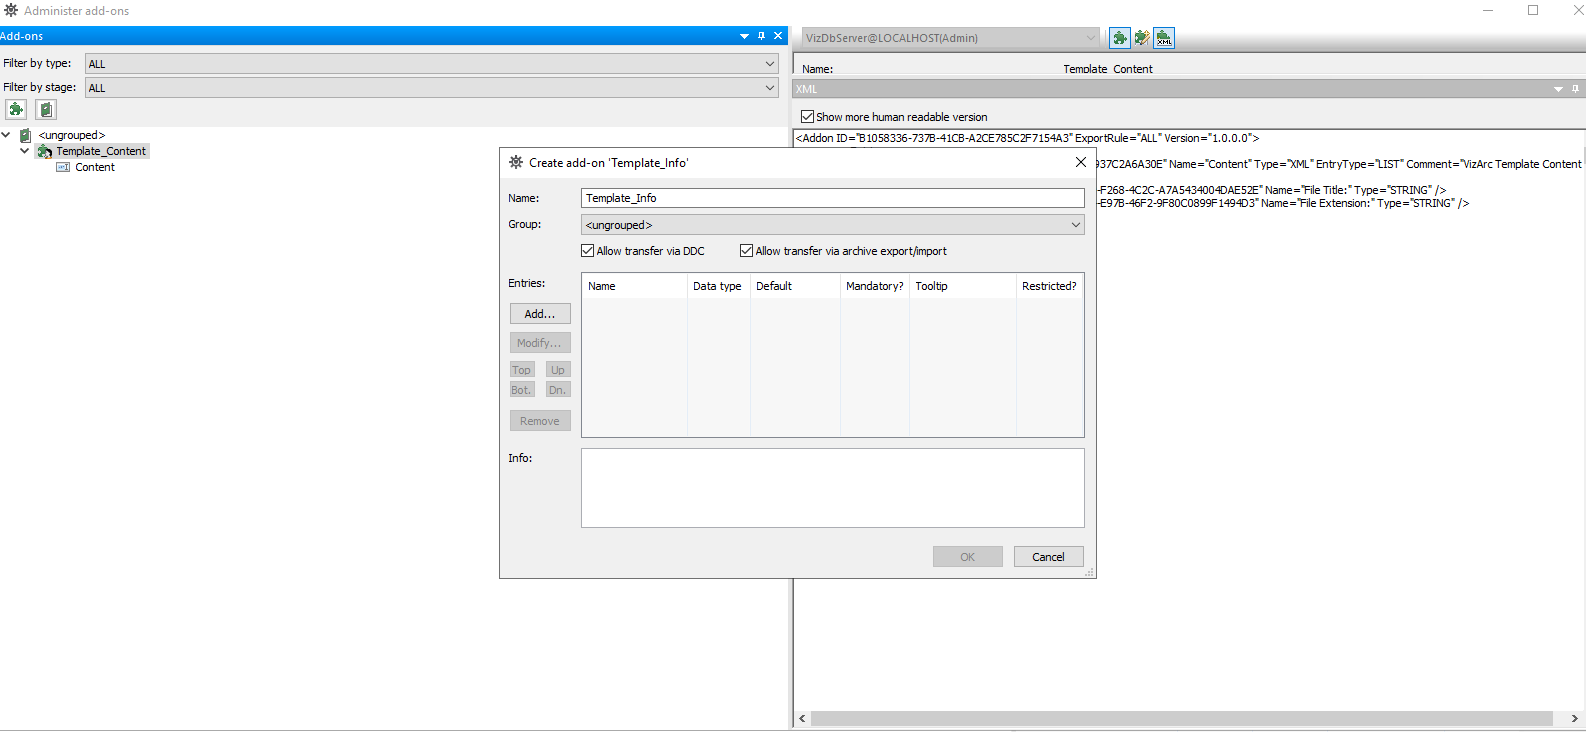Click the create add-on group icon
Viewport: 1586px width, 732px height.
click(x=46, y=110)
